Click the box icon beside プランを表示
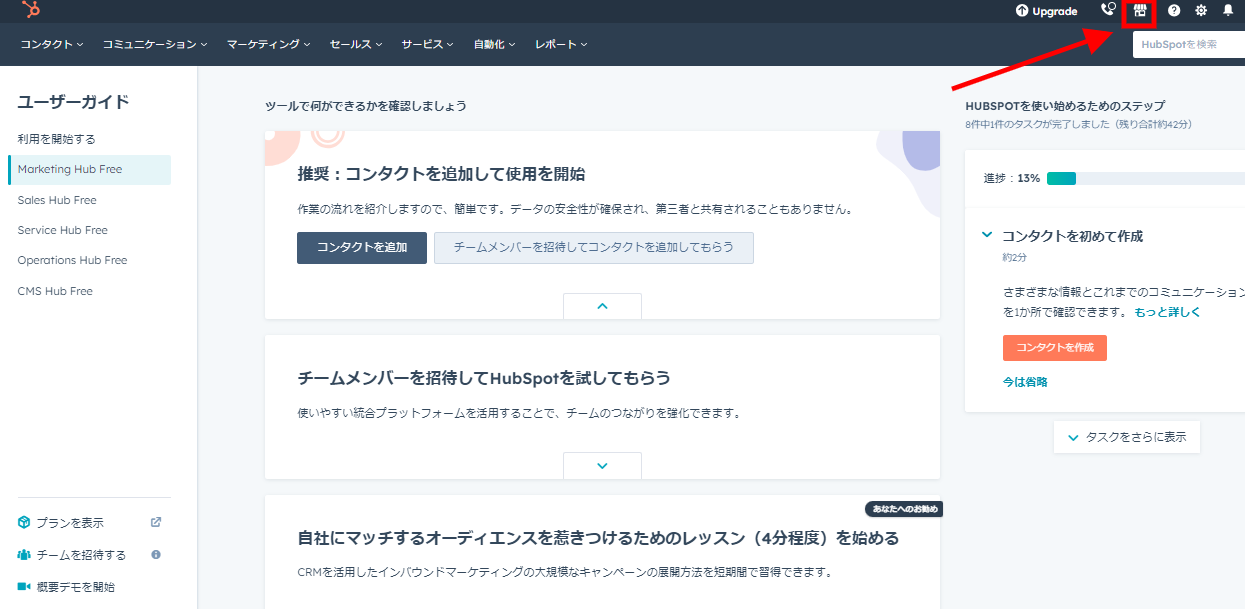The image size is (1245, 609). click(24, 522)
